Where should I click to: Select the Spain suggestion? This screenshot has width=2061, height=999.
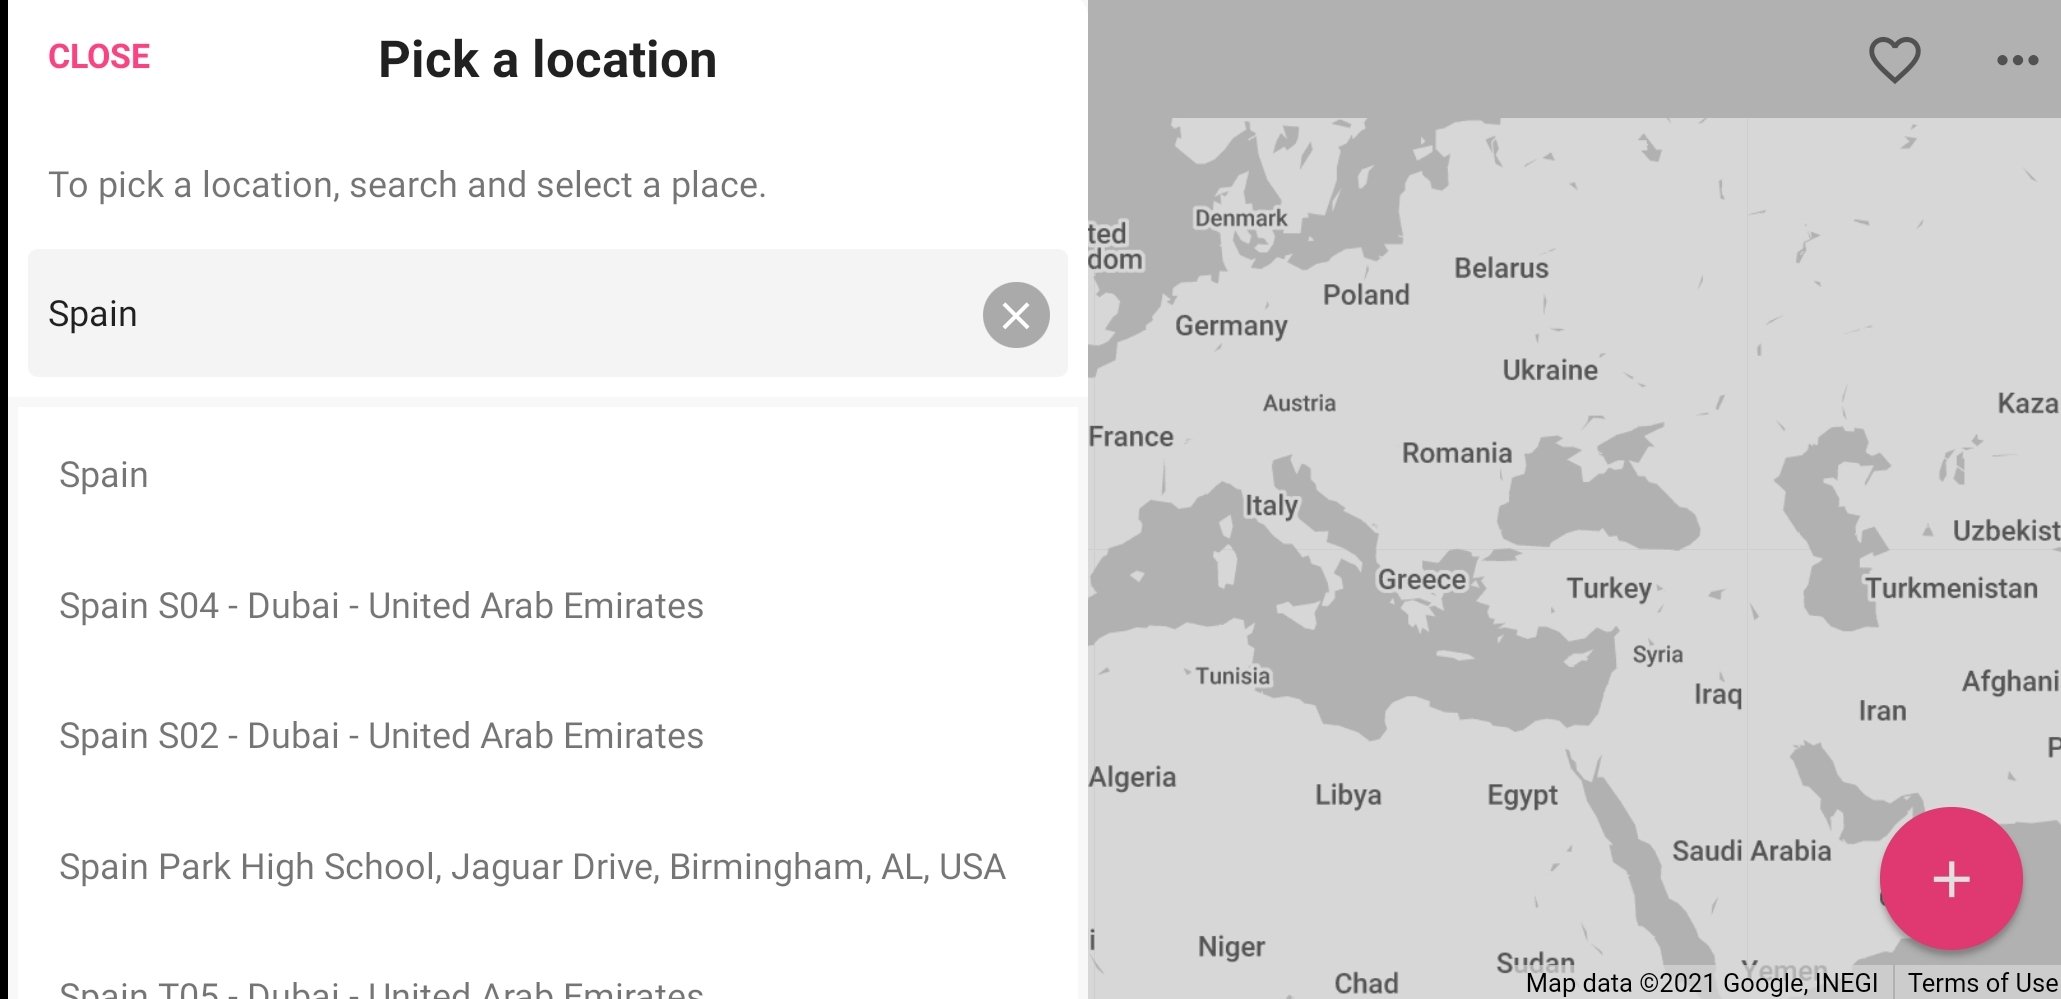pos(548,474)
